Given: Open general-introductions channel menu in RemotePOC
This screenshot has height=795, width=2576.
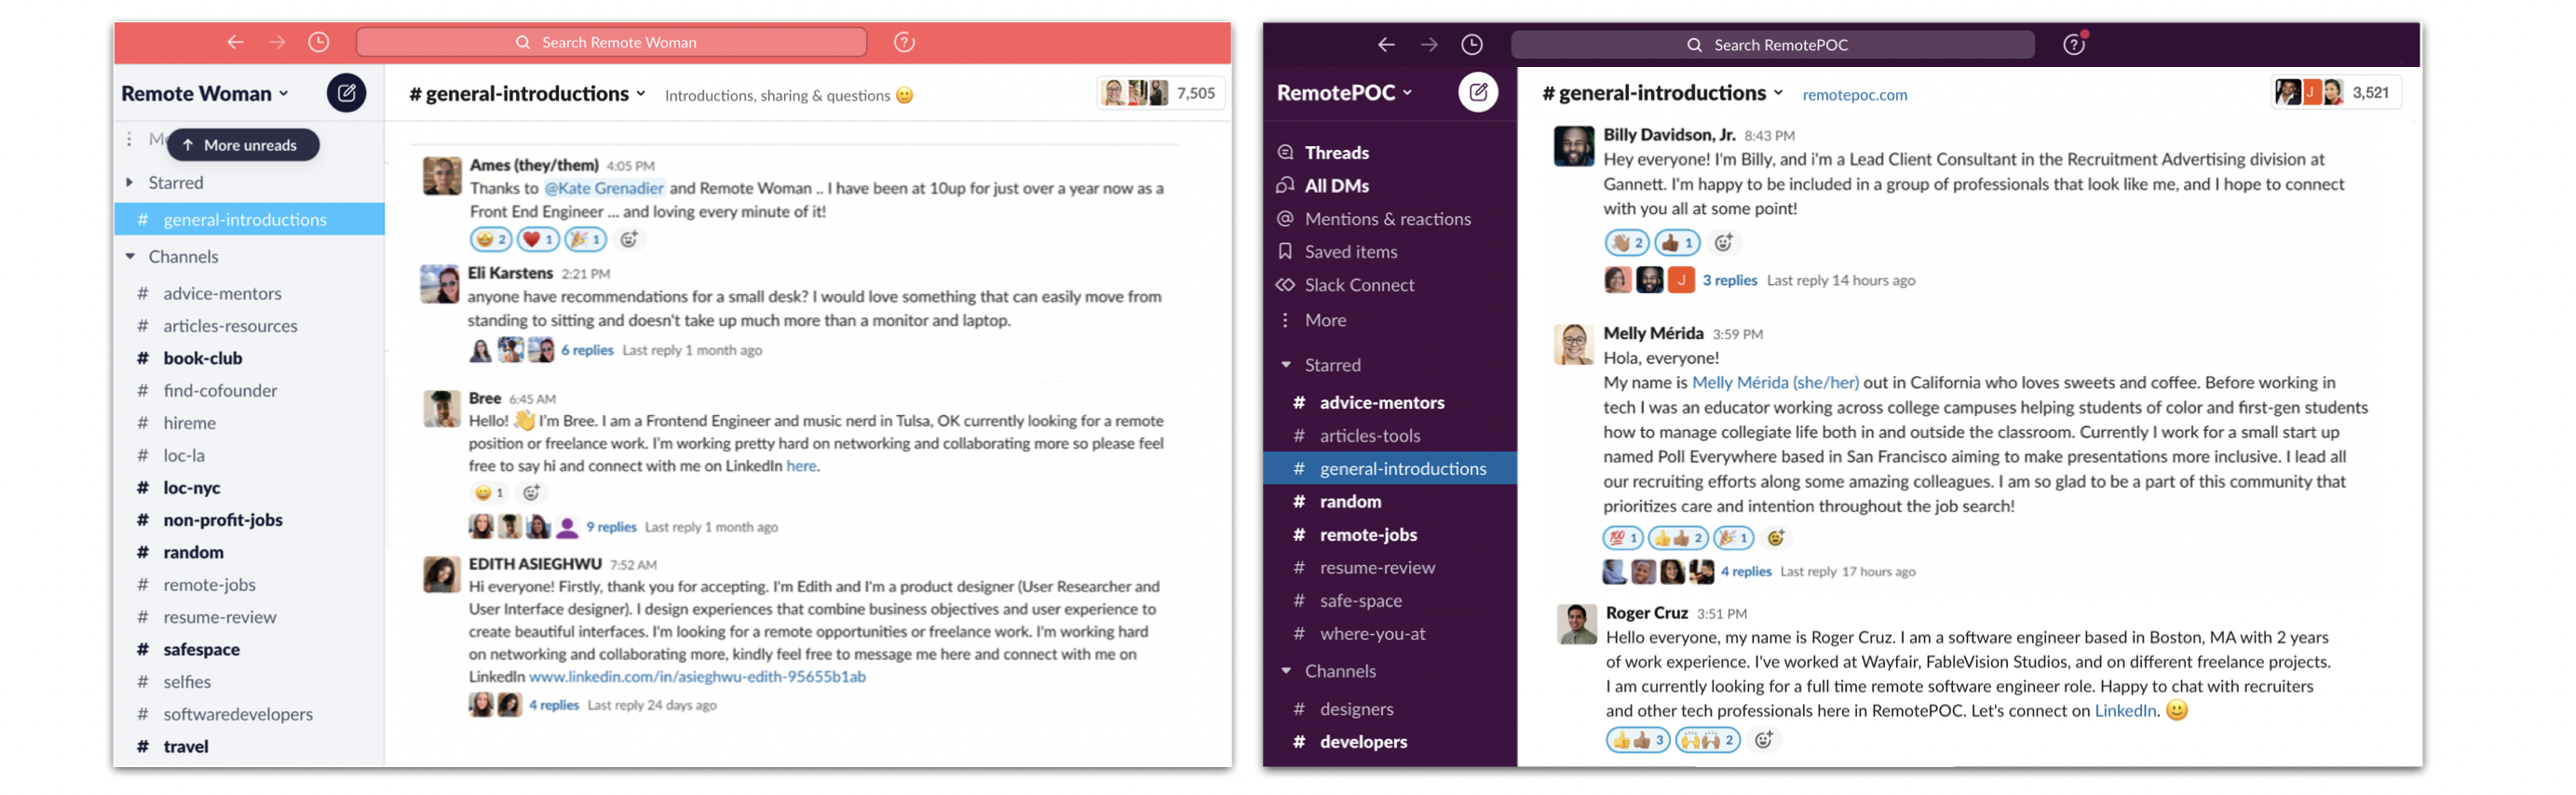Looking at the screenshot, I should click(x=1662, y=93).
